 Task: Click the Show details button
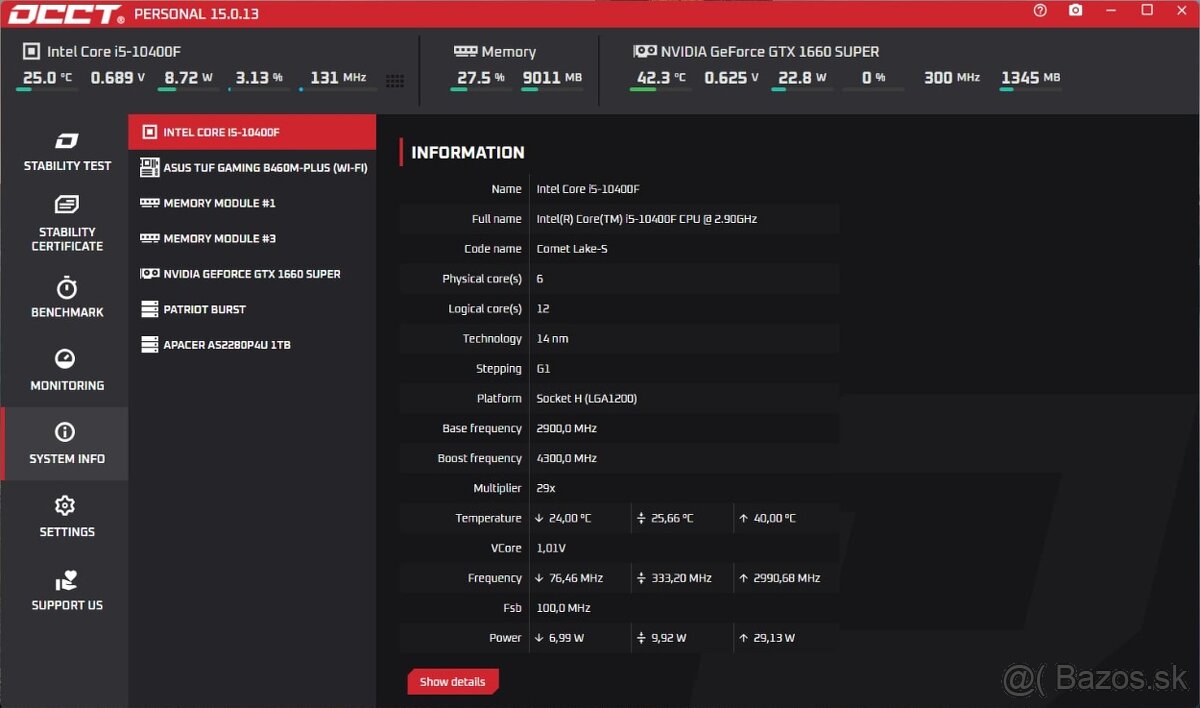click(452, 682)
